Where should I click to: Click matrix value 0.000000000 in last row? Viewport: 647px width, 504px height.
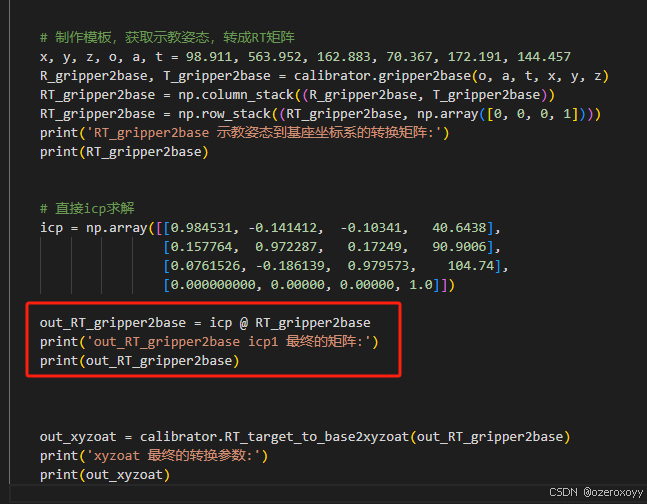click(x=213, y=285)
